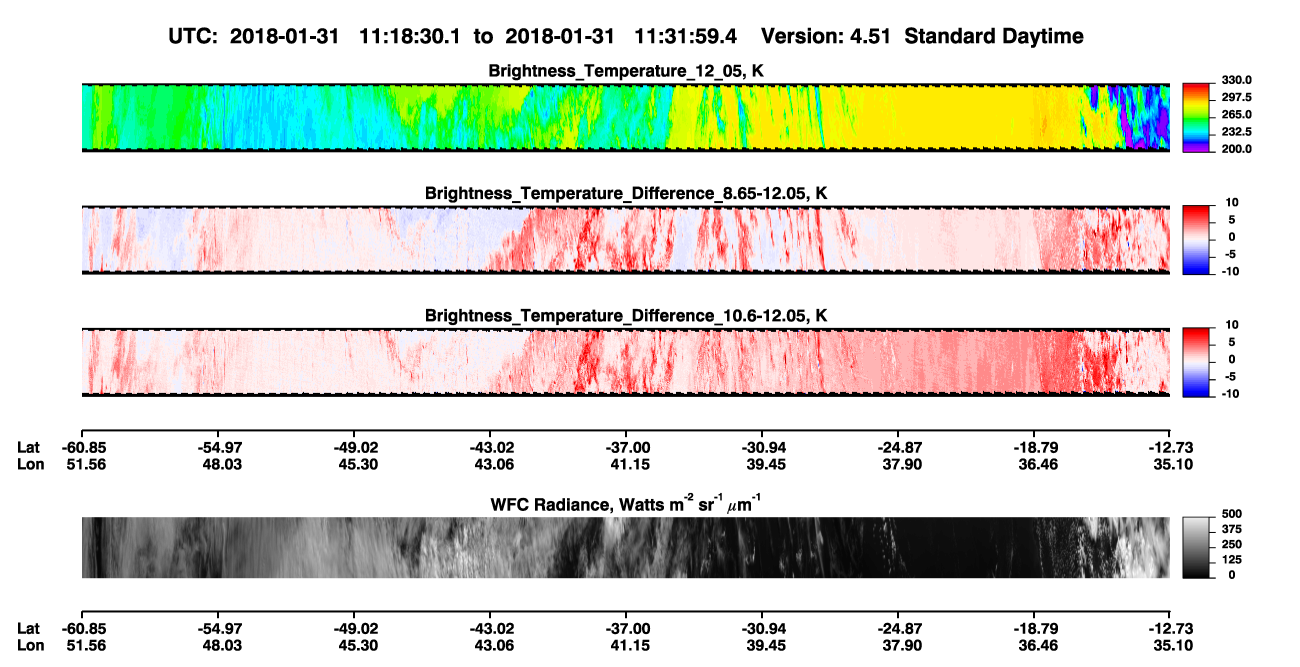Click the Brightness_Temperature_Difference_10.6-12.05 panel title

(626, 316)
